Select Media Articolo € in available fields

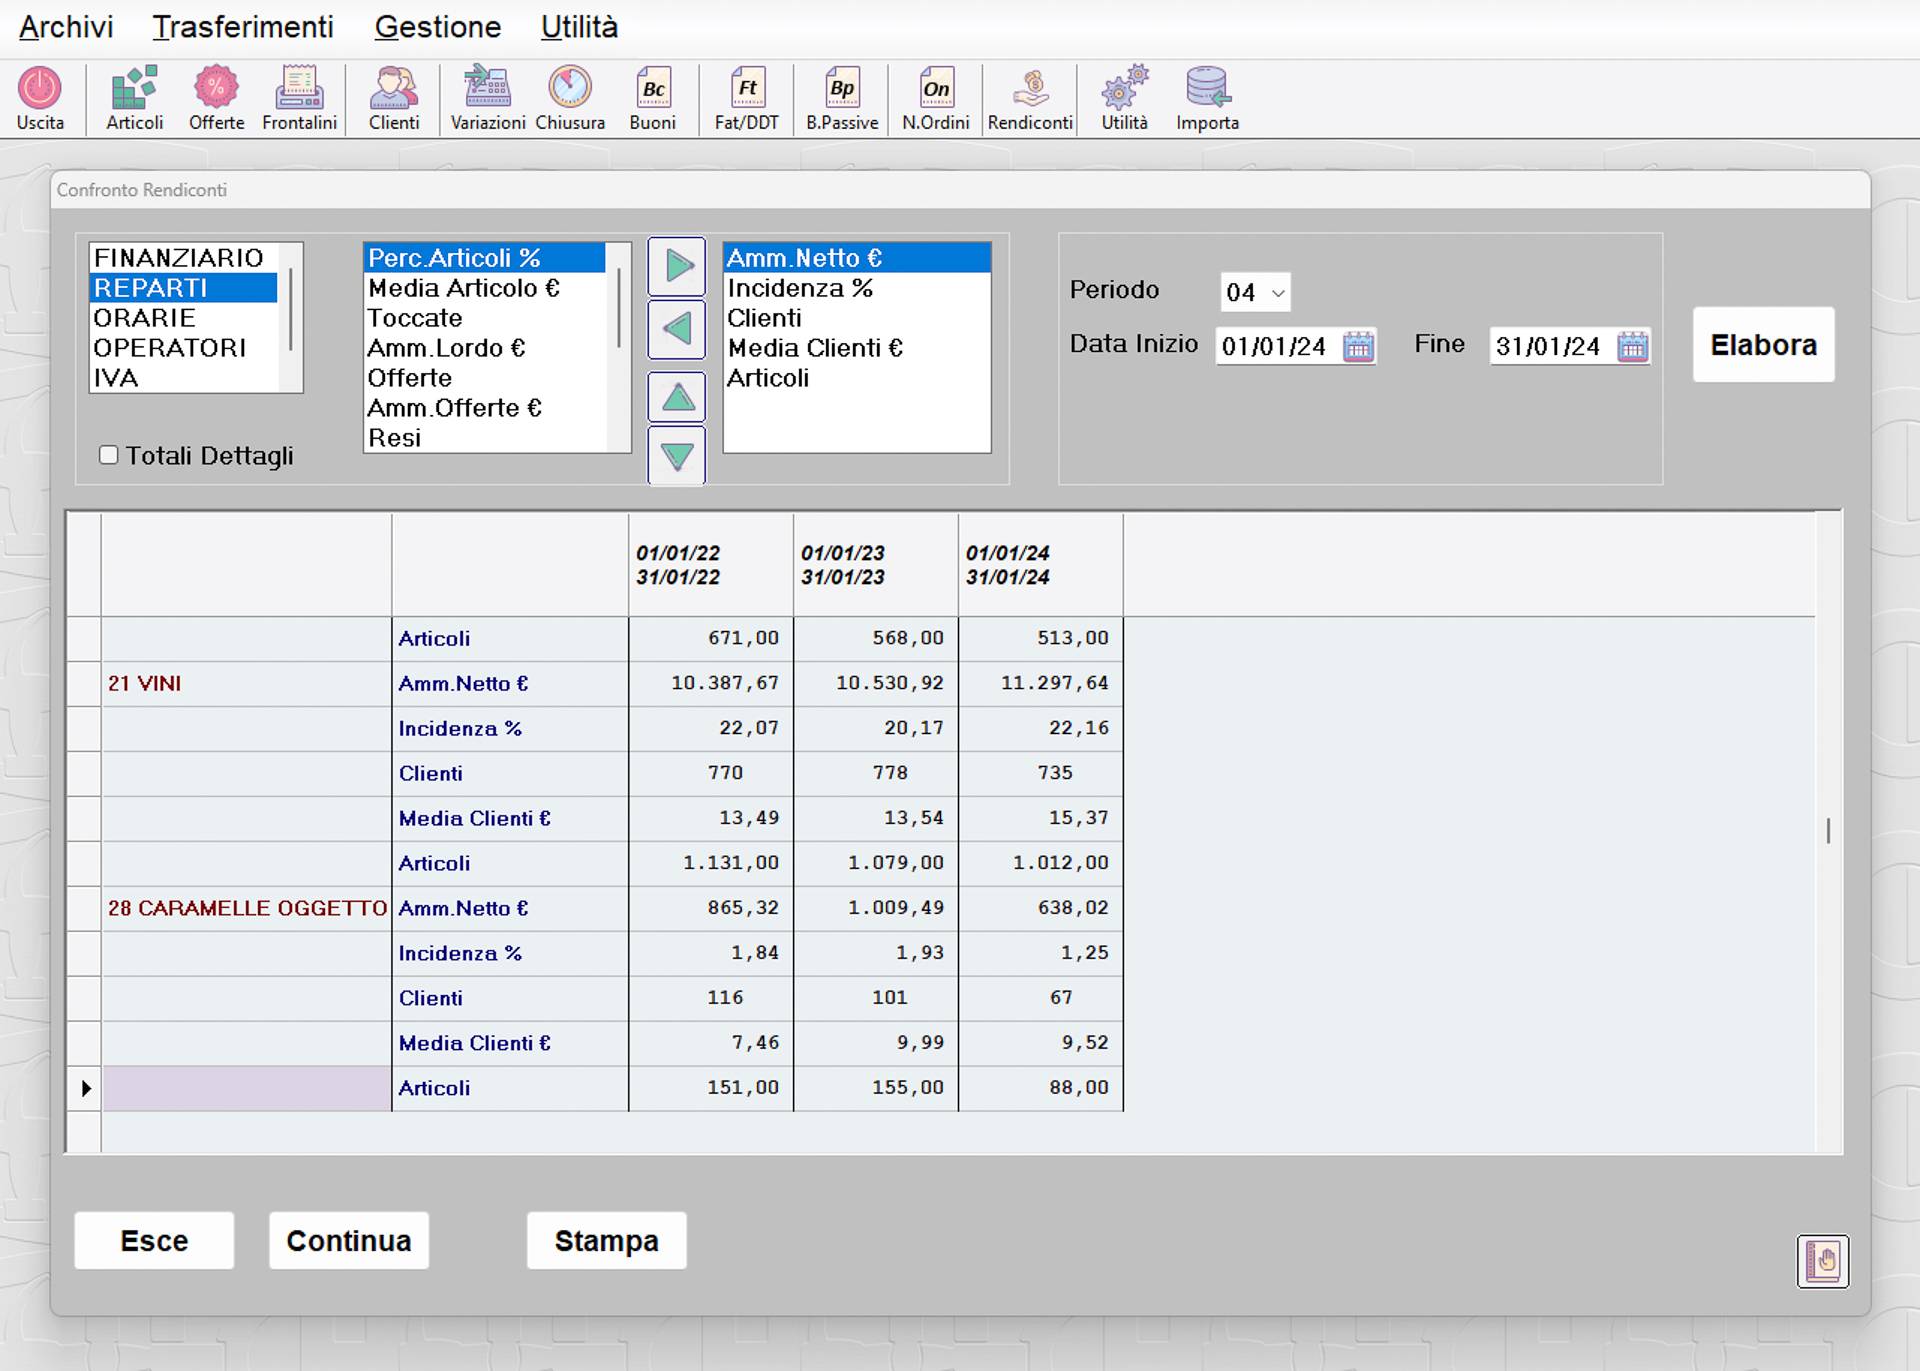pyautogui.click(x=485, y=288)
